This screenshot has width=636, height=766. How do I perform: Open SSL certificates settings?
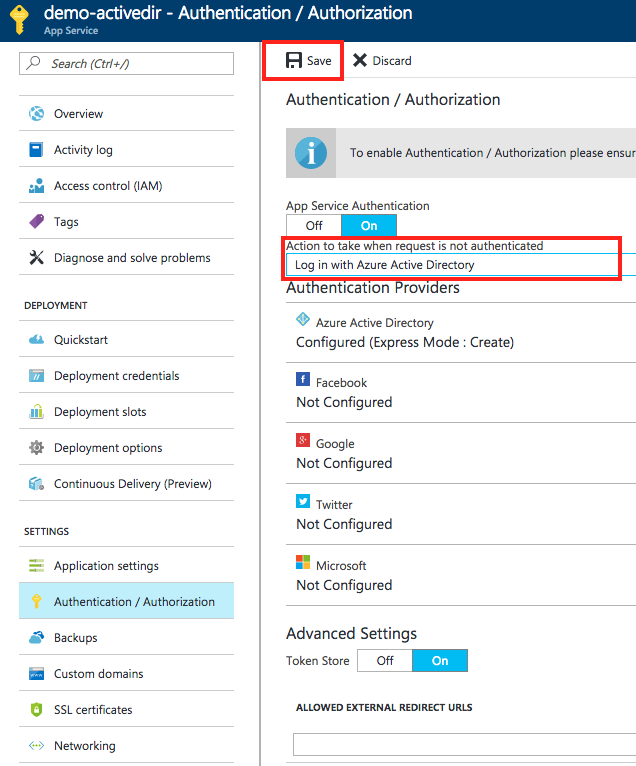click(127, 709)
